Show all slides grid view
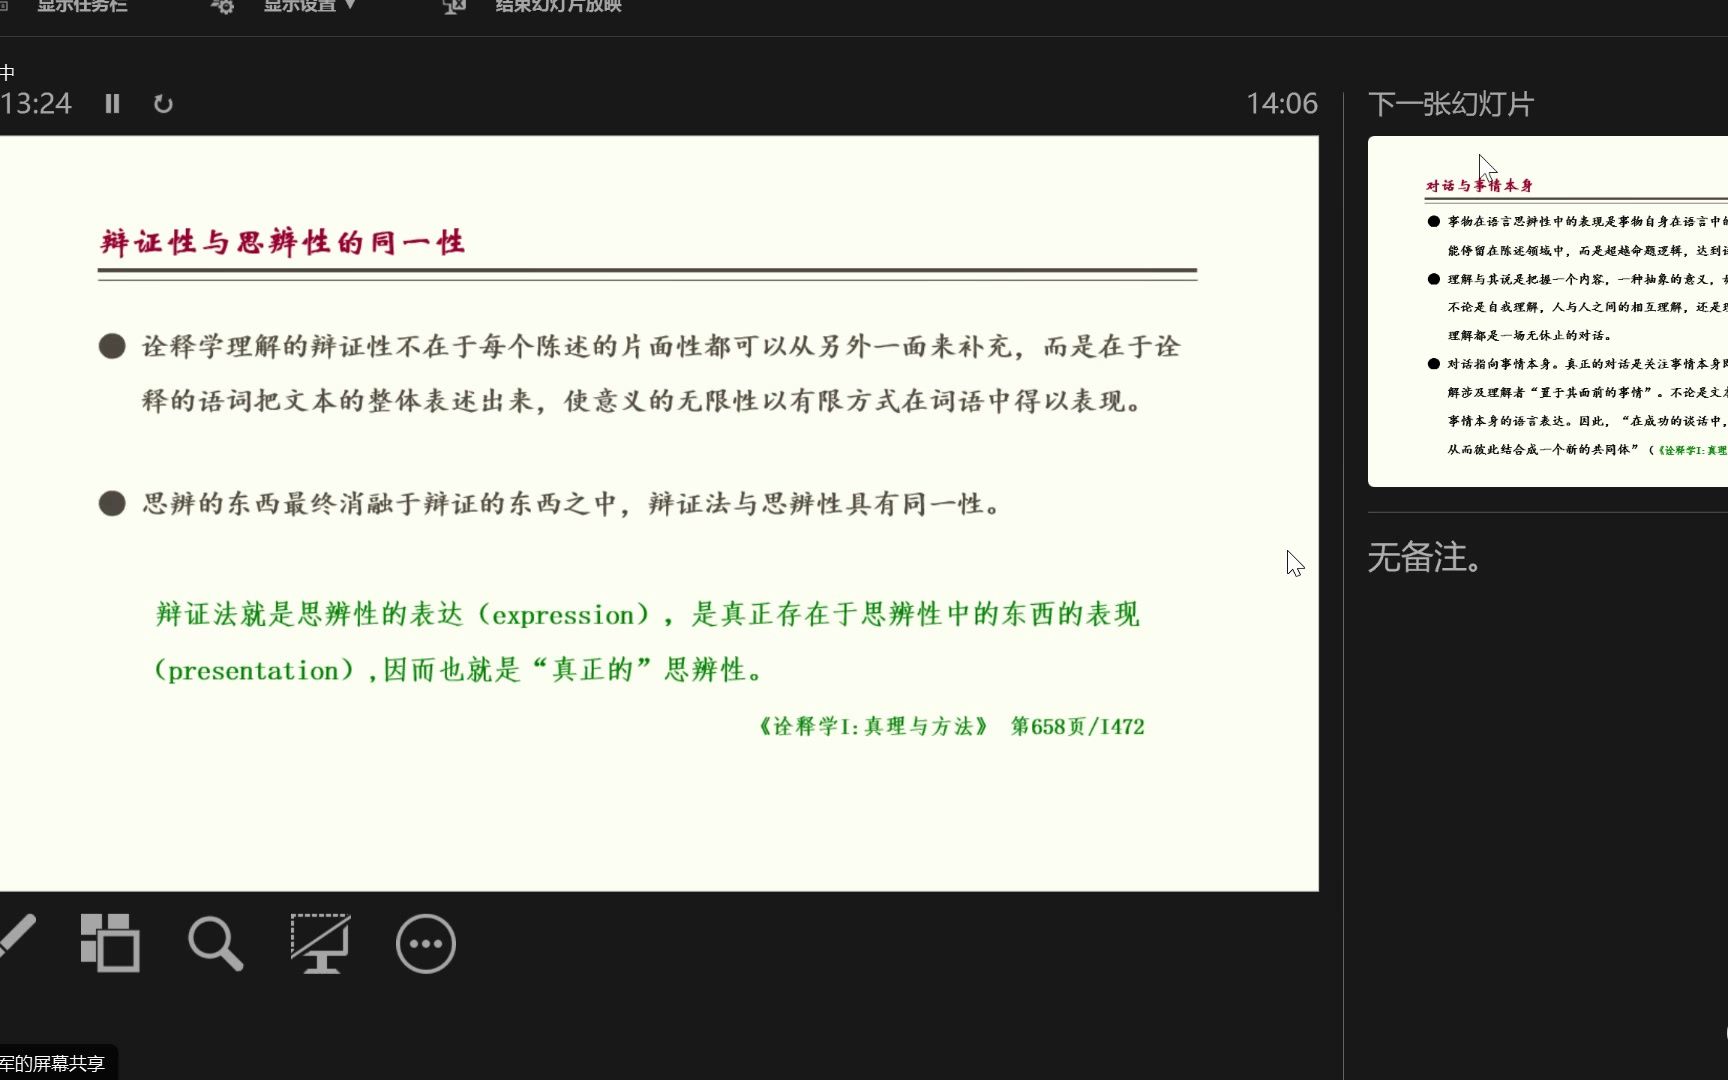Image resolution: width=1728 pixels, height=1080 pixels. pyautogui.click(x=110, y=942)
